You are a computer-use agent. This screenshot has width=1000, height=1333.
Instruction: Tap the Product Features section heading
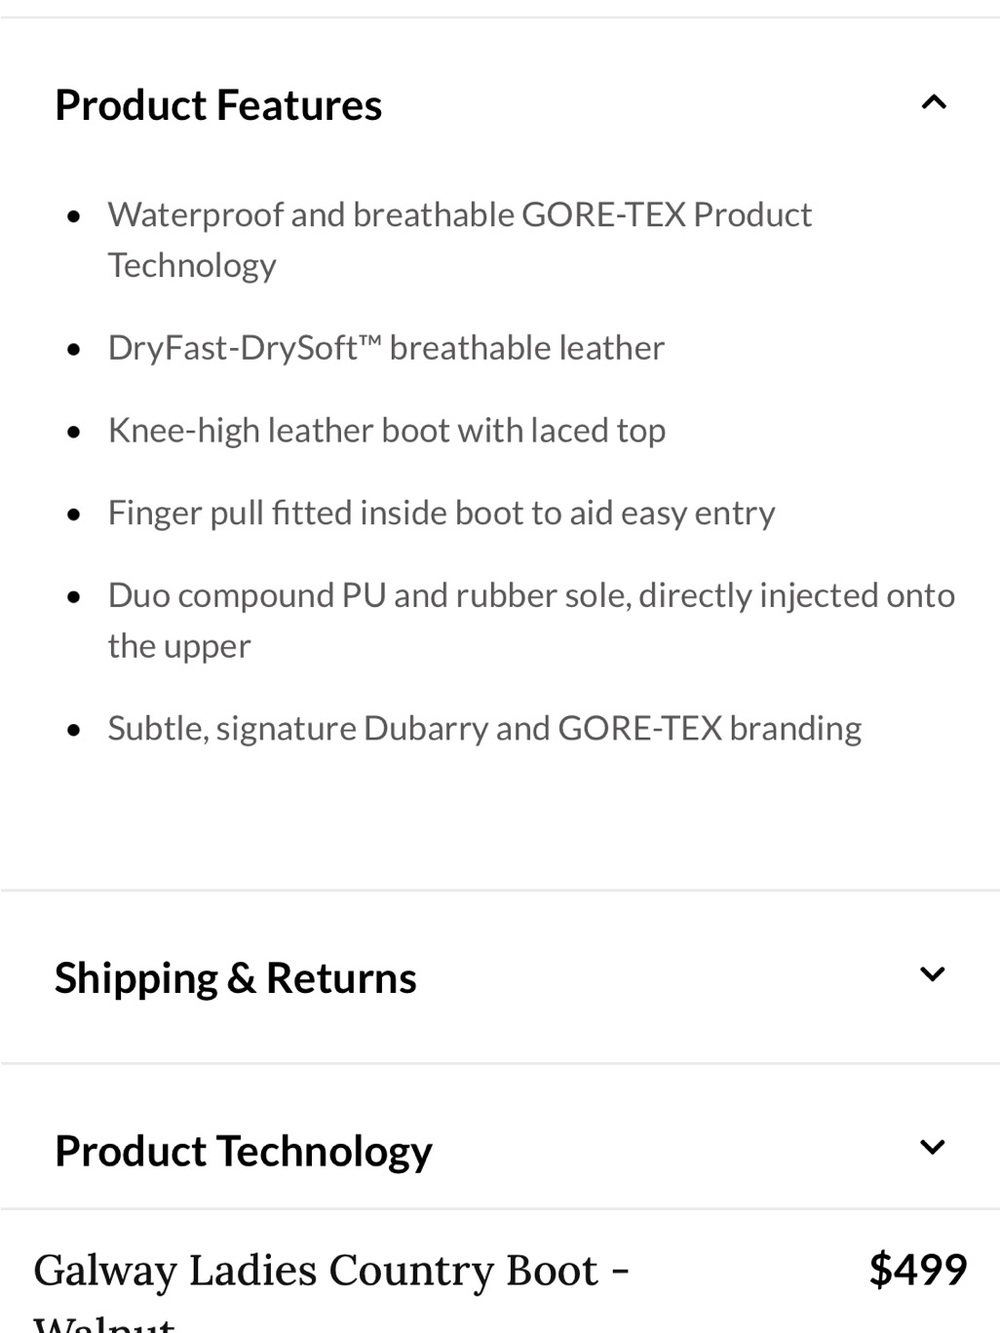[x=218, y=105]
